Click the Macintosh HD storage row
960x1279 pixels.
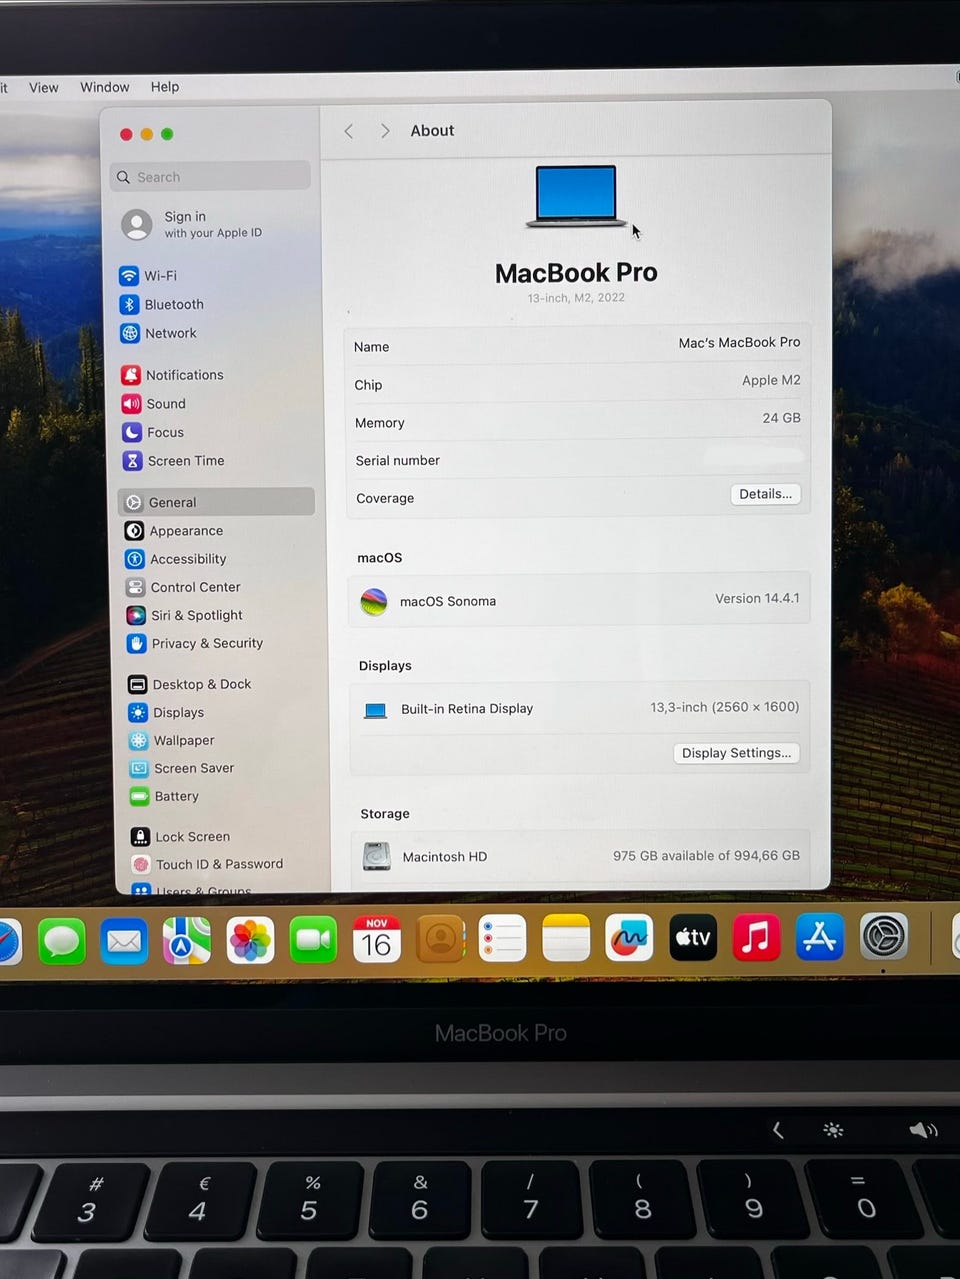[x=580, y=856]
